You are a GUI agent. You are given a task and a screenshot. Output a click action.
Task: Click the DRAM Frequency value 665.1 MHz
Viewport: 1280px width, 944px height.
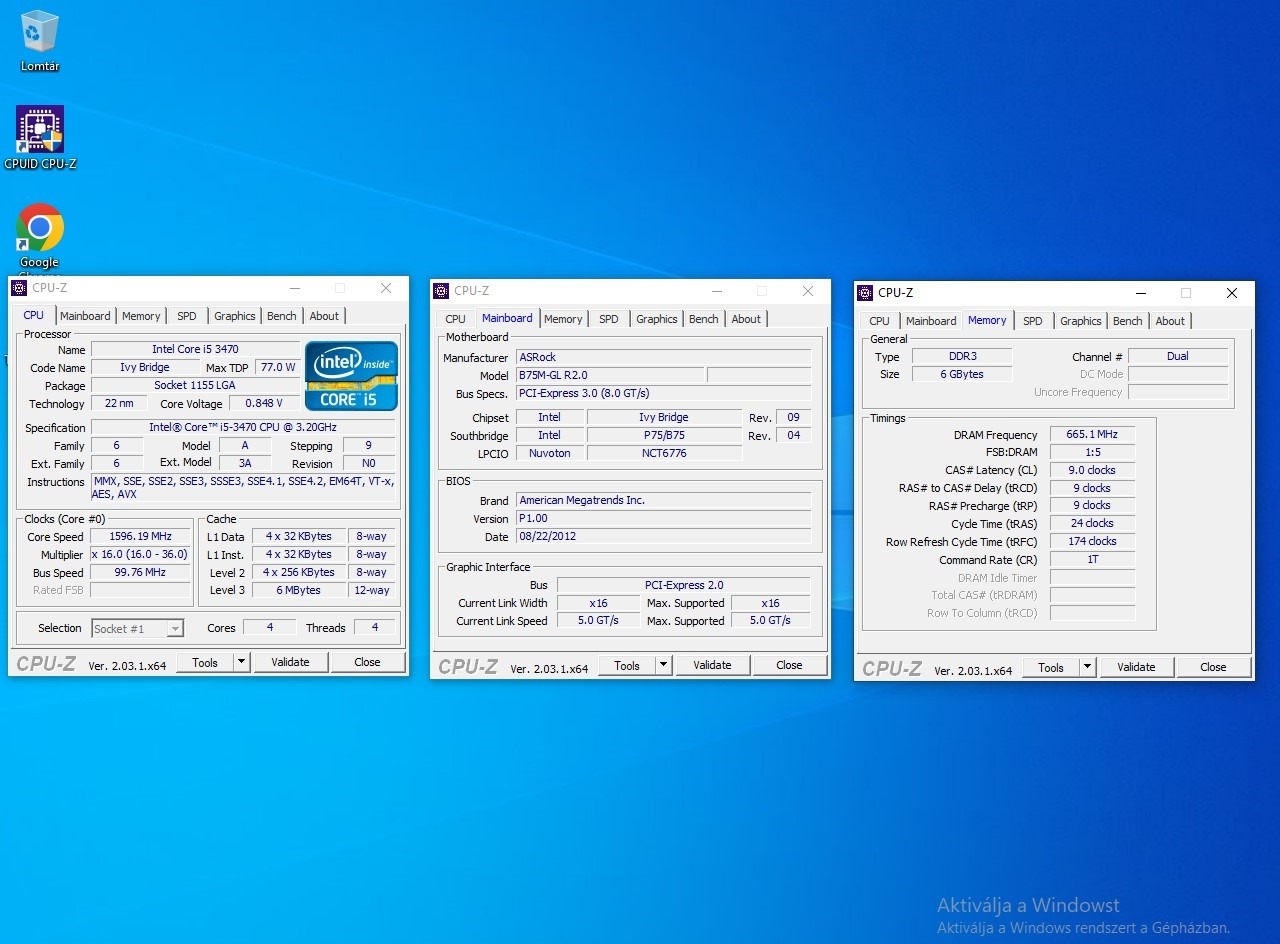tap(1092, 434)
